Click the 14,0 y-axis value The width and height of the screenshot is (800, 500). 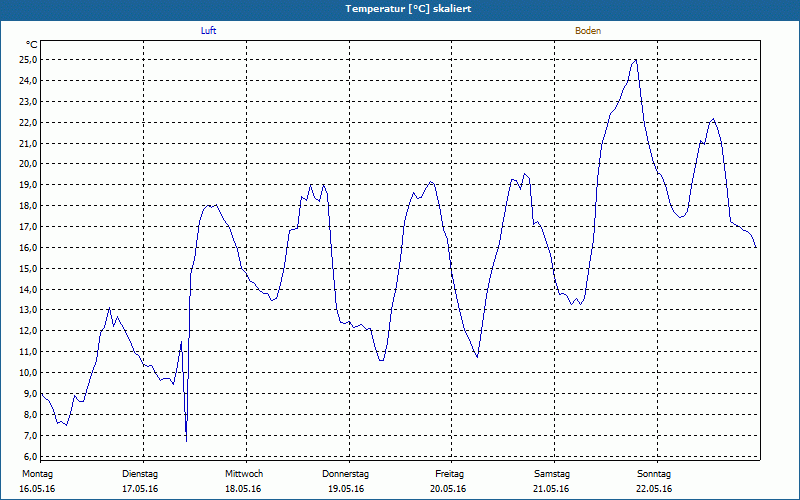29,289
